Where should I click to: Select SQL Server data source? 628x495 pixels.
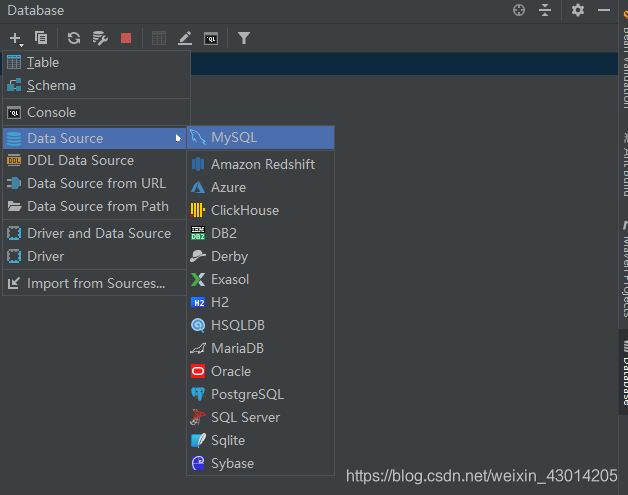[260, 418]
